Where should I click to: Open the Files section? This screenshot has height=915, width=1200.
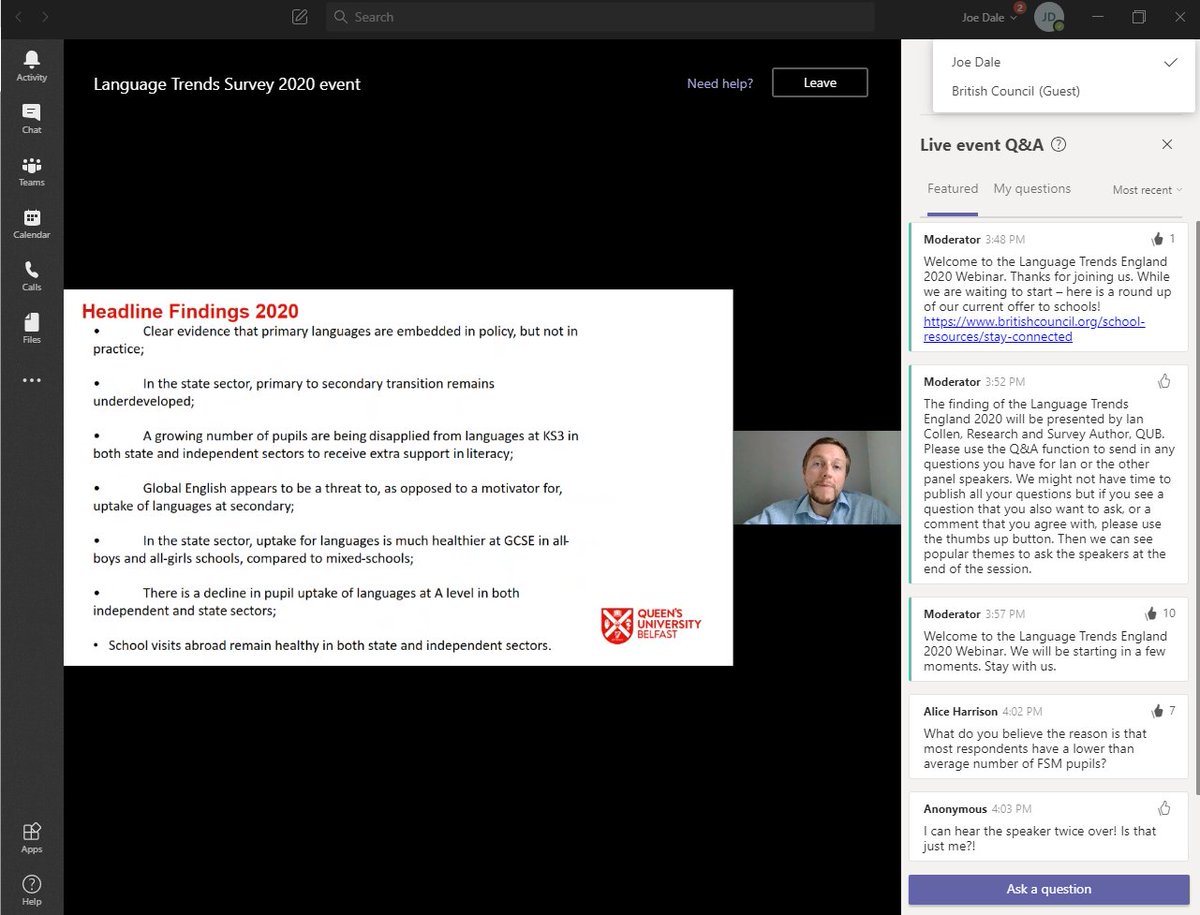pyautogui.click(x=32, y=328)
